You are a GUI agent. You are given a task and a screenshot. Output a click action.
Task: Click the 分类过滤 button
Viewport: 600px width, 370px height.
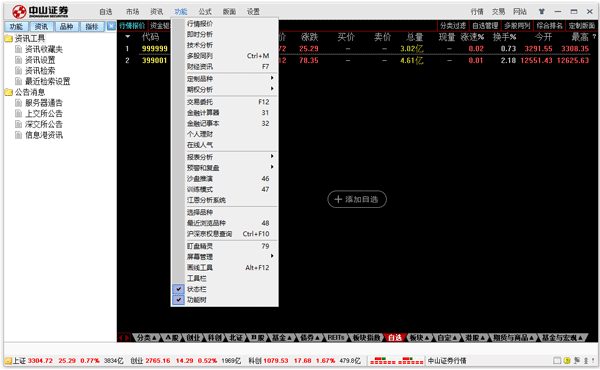point(453,26)
